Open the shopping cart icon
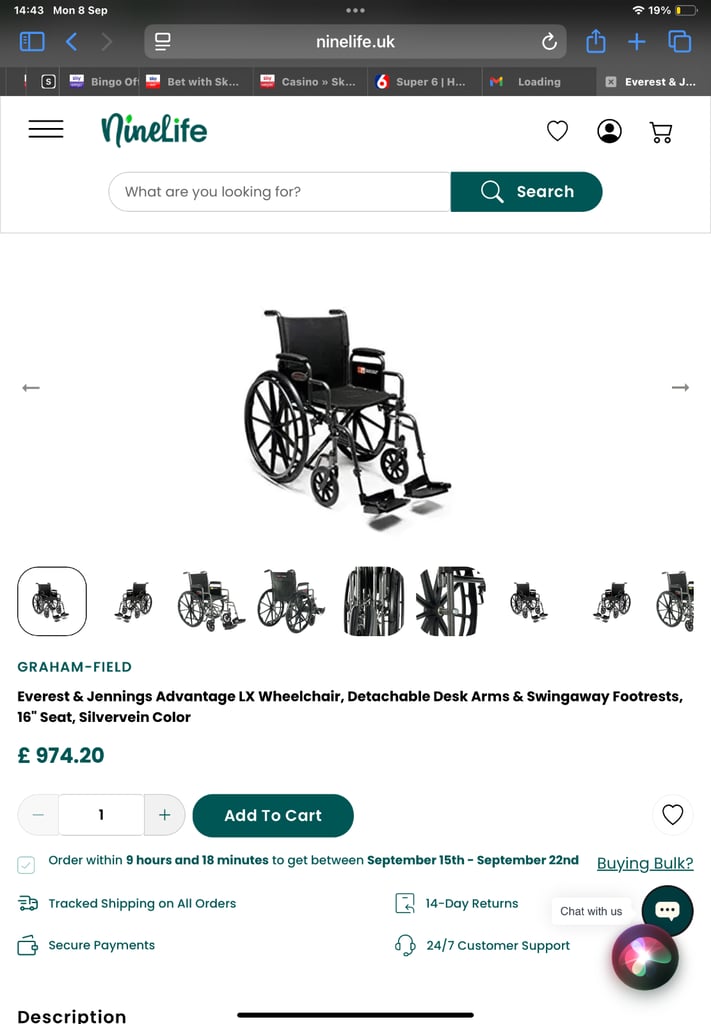The width and height of the screenshot is (711, 1024). pos(661,132)
